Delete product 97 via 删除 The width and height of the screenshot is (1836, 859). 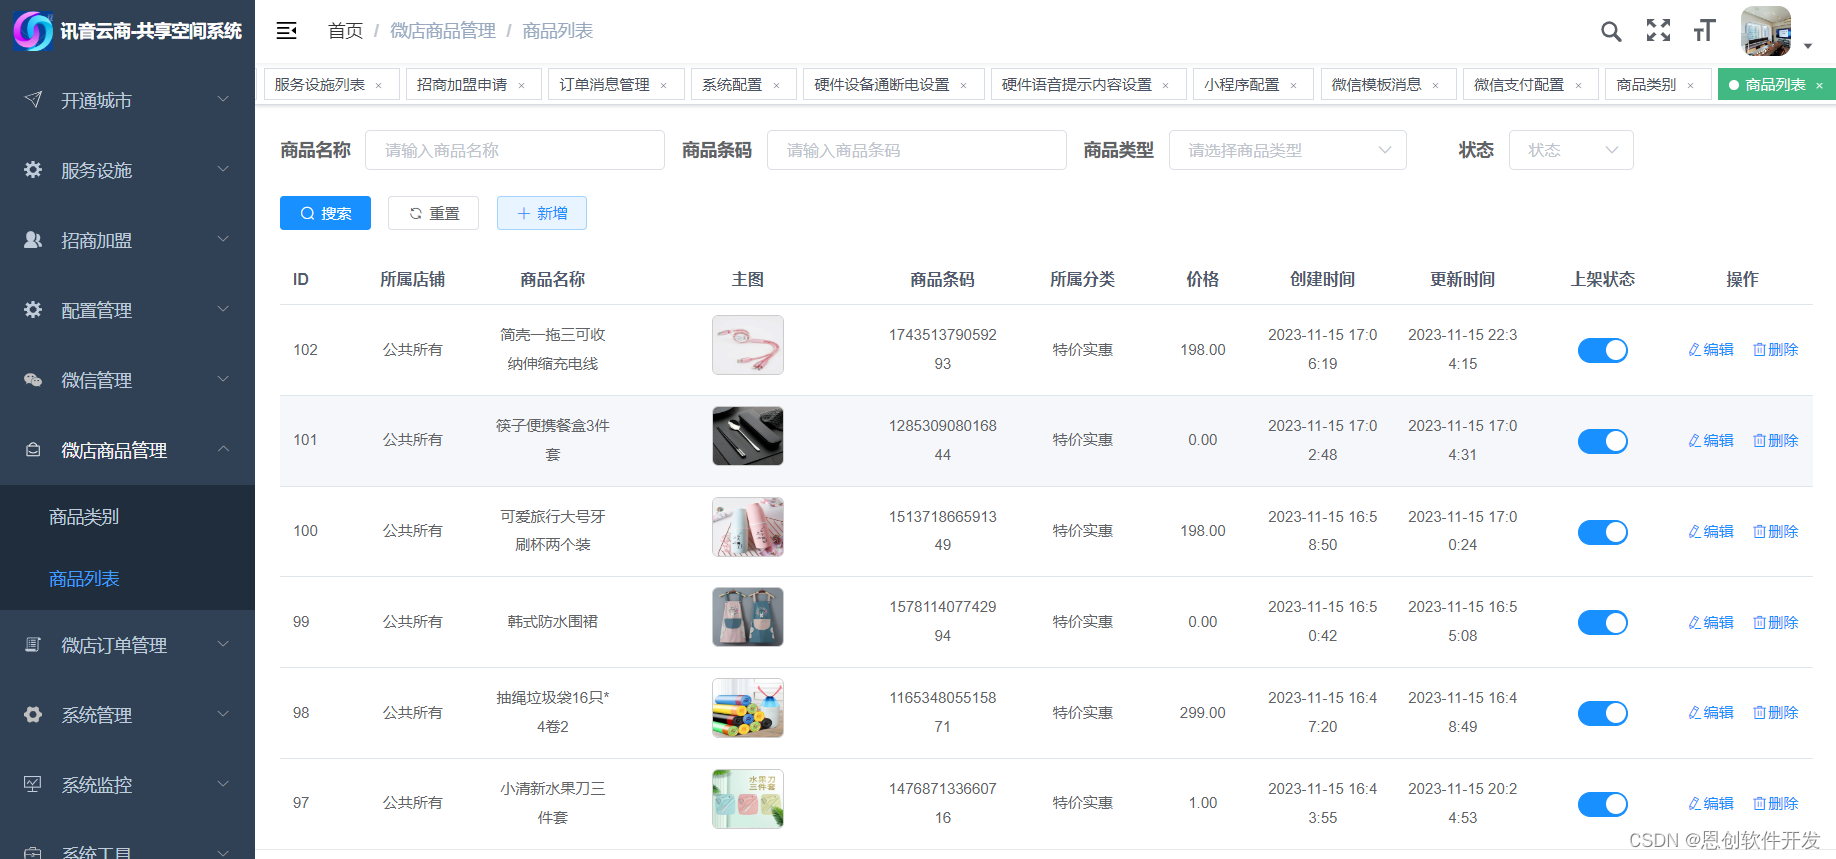(x=1775, y=804)
